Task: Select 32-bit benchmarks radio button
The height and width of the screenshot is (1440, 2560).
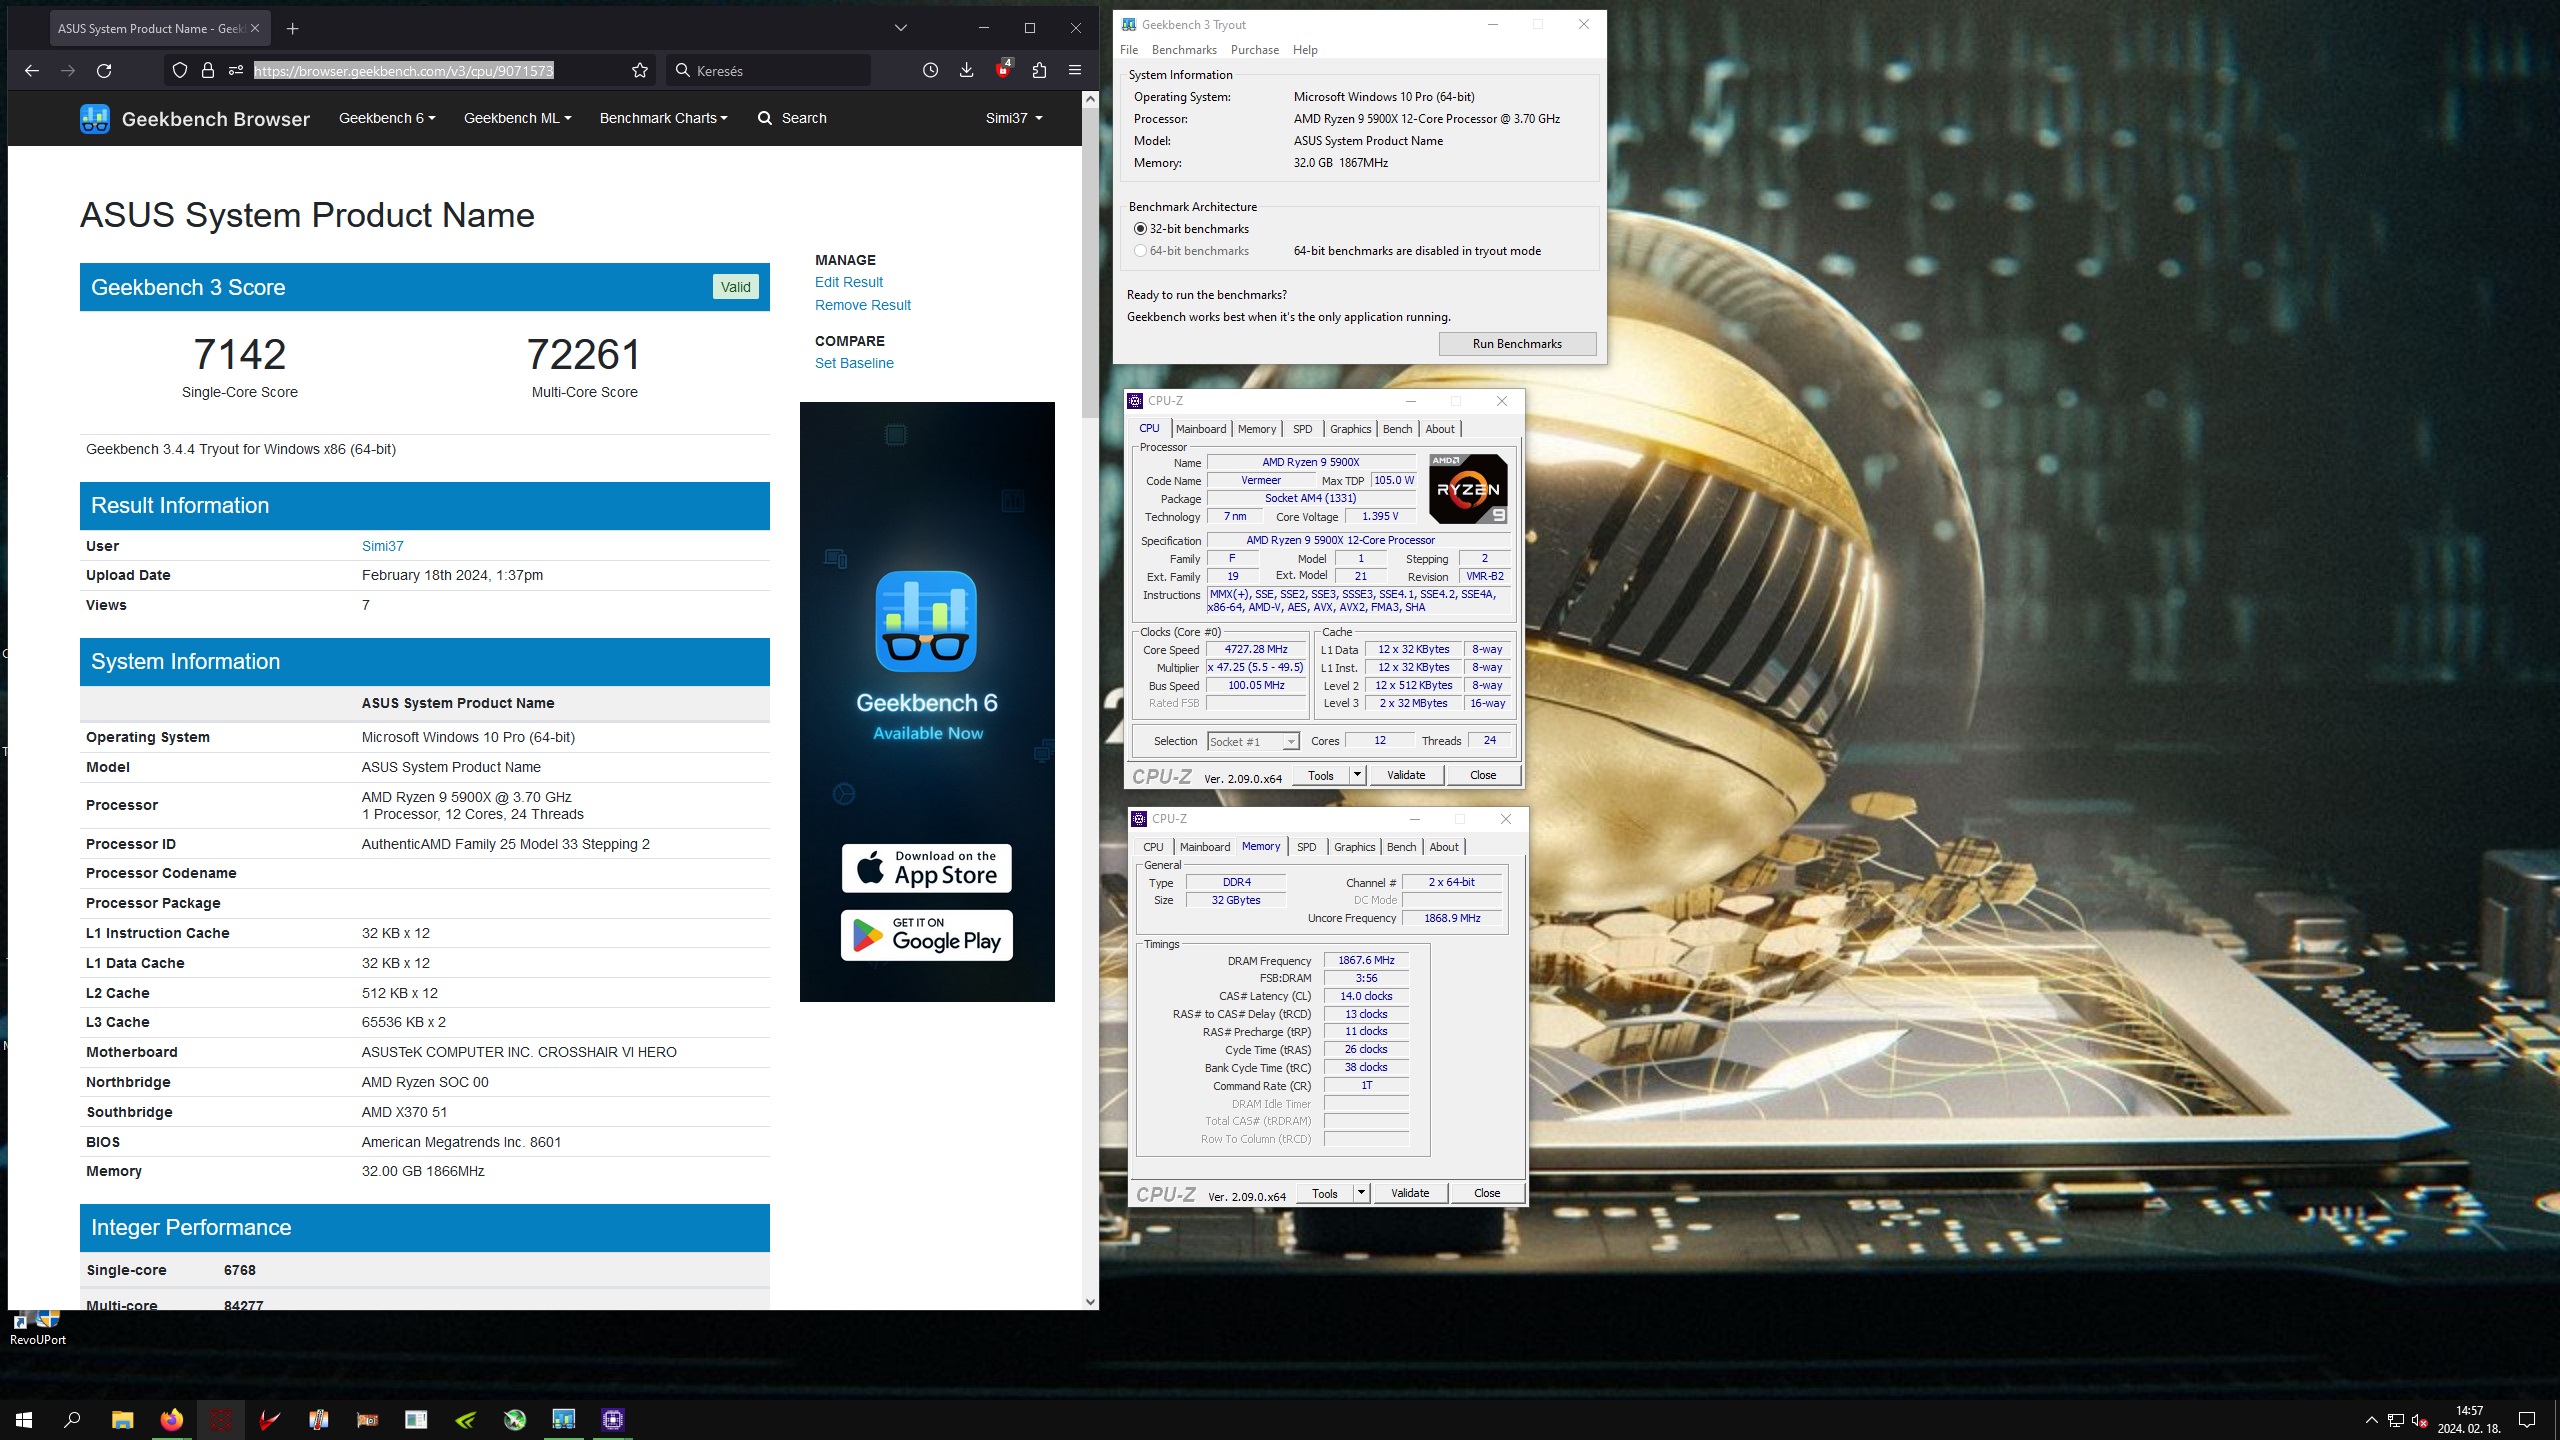Action: [1140, 229]
